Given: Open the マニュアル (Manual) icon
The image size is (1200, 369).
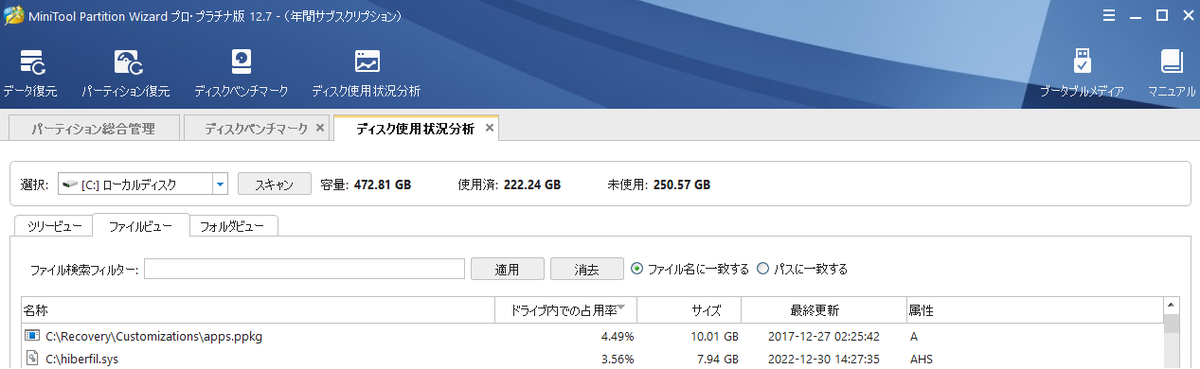Looking at the screenshot, I should click(1172, 74).
